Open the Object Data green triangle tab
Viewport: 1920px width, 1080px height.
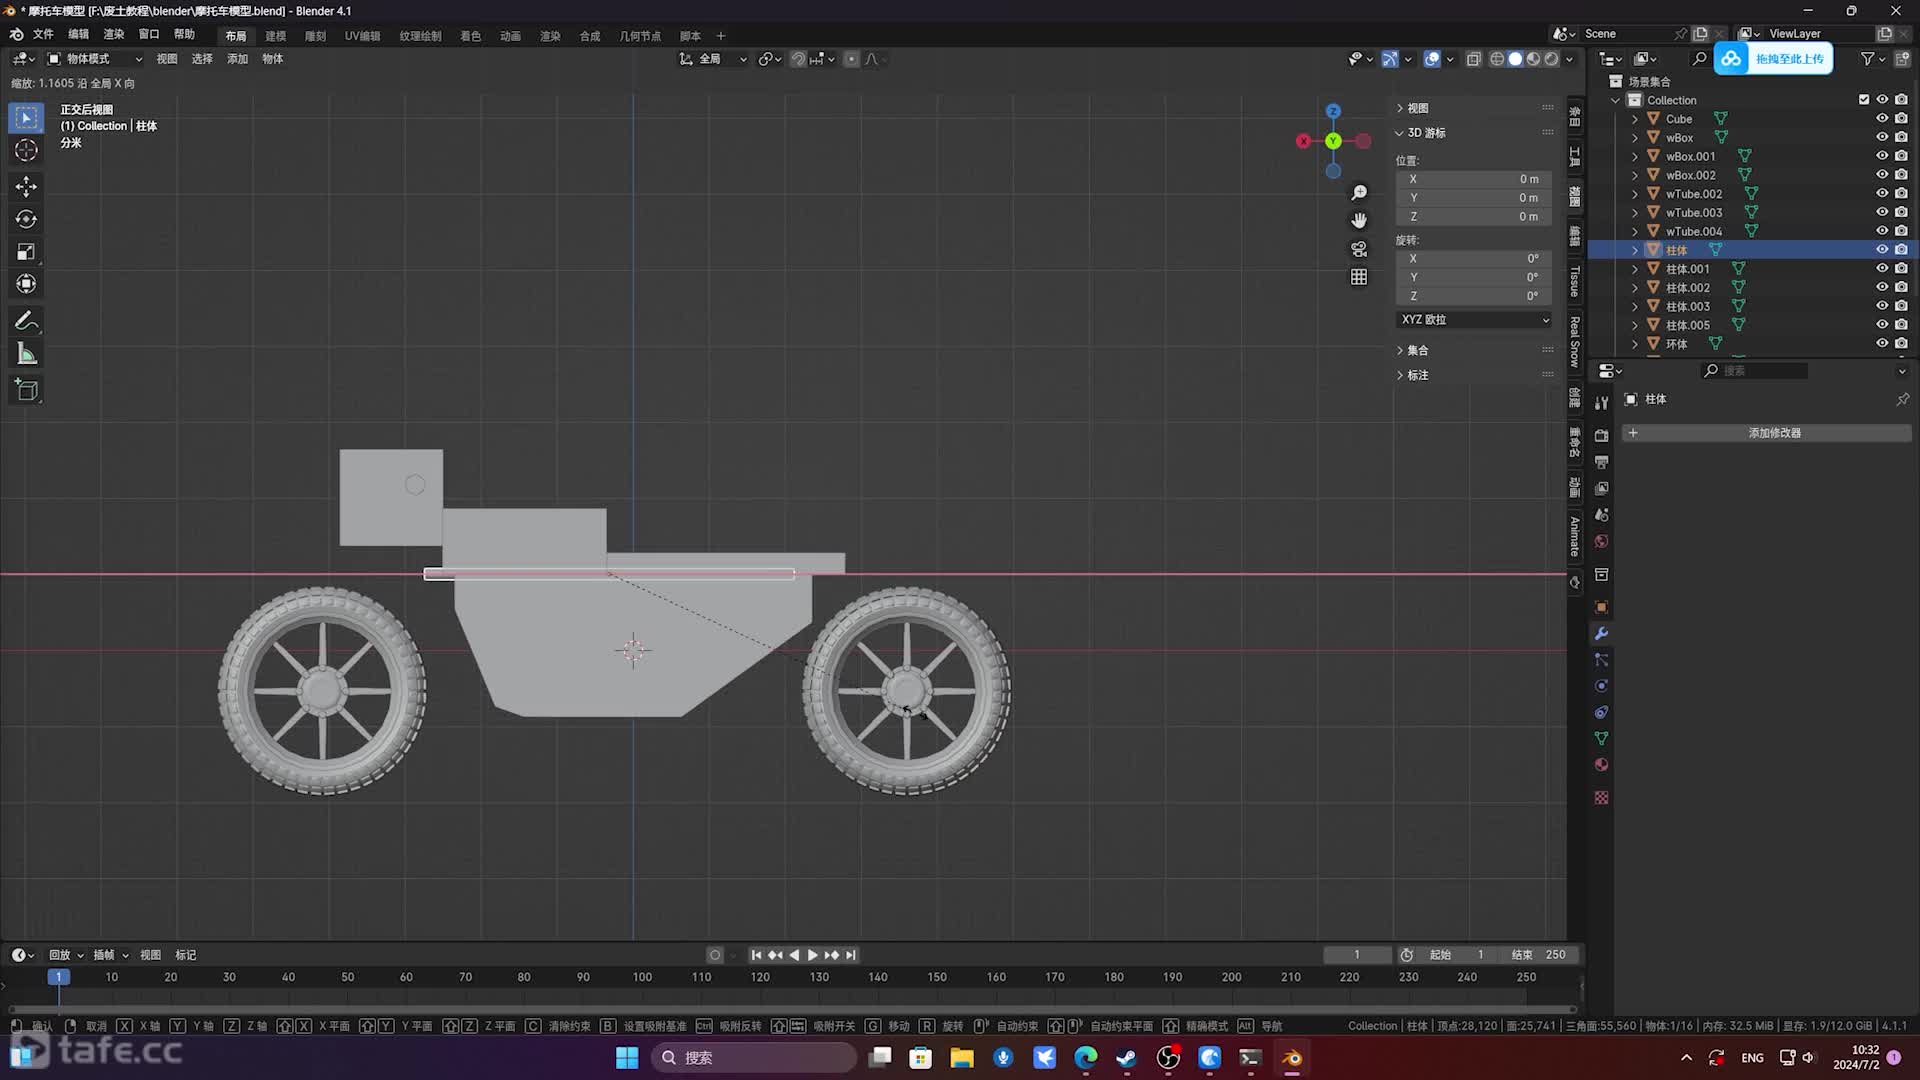pos(1601,739)
